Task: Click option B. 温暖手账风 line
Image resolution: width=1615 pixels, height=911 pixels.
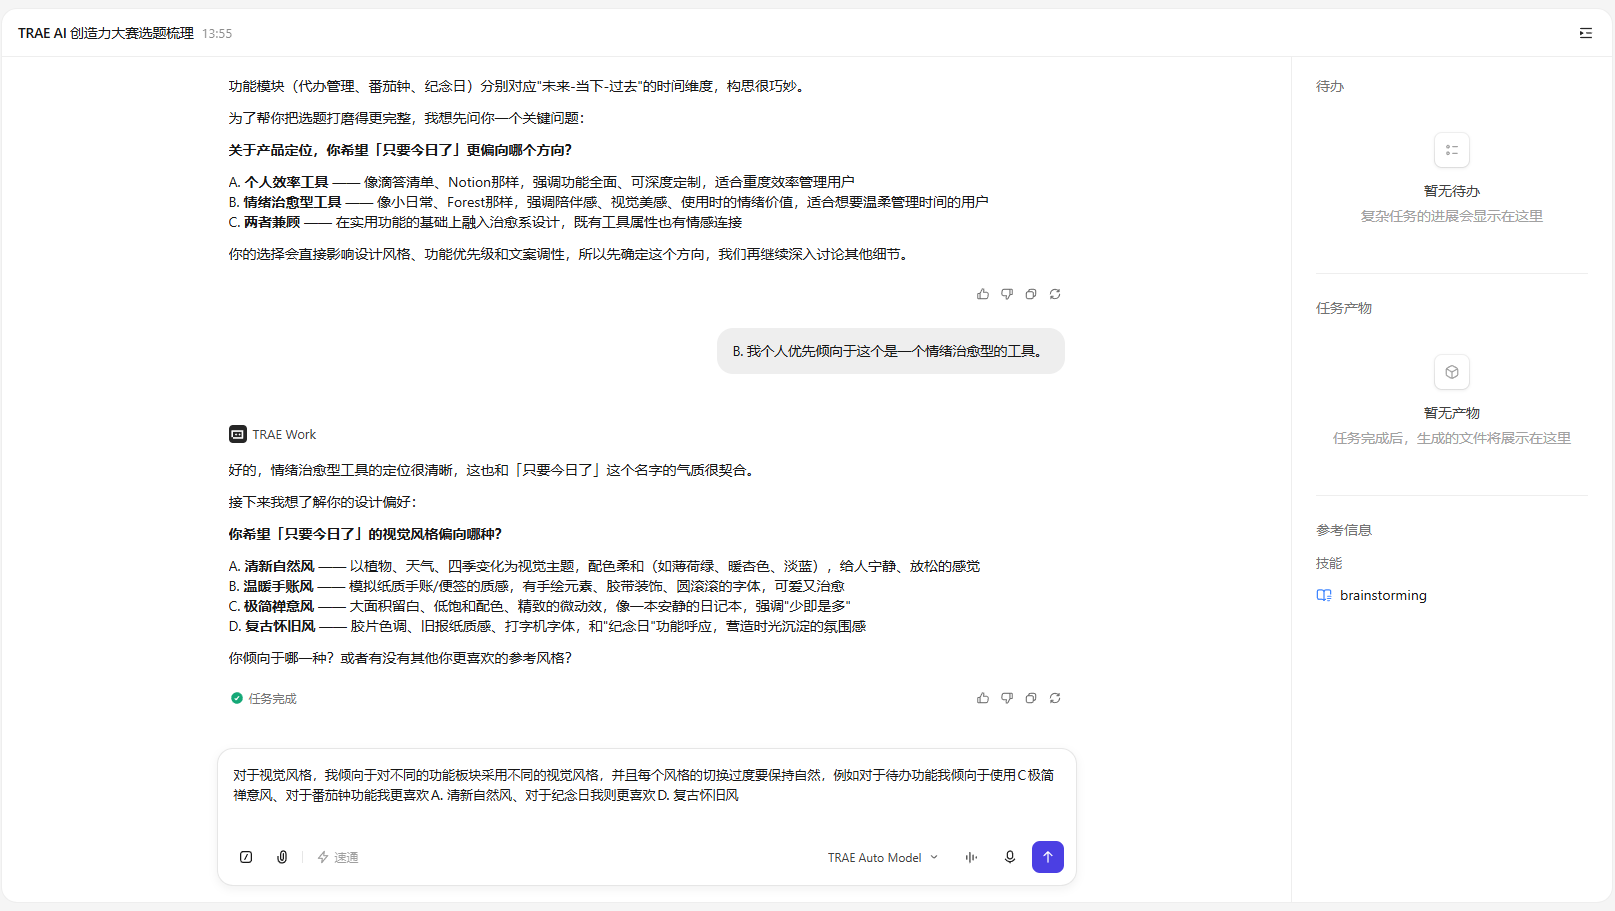Action: coord(536,586)
